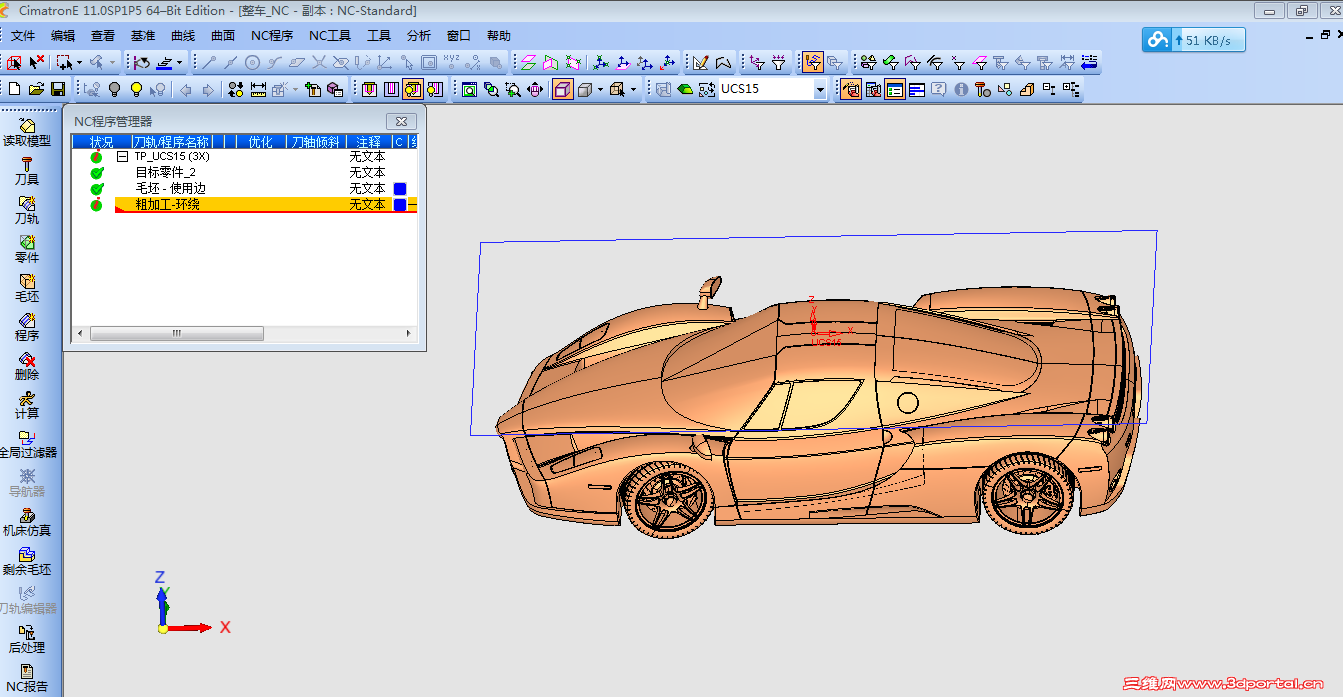
Task: Open the UCS15 coordinate system dropdown
Action: pos(820,90)
